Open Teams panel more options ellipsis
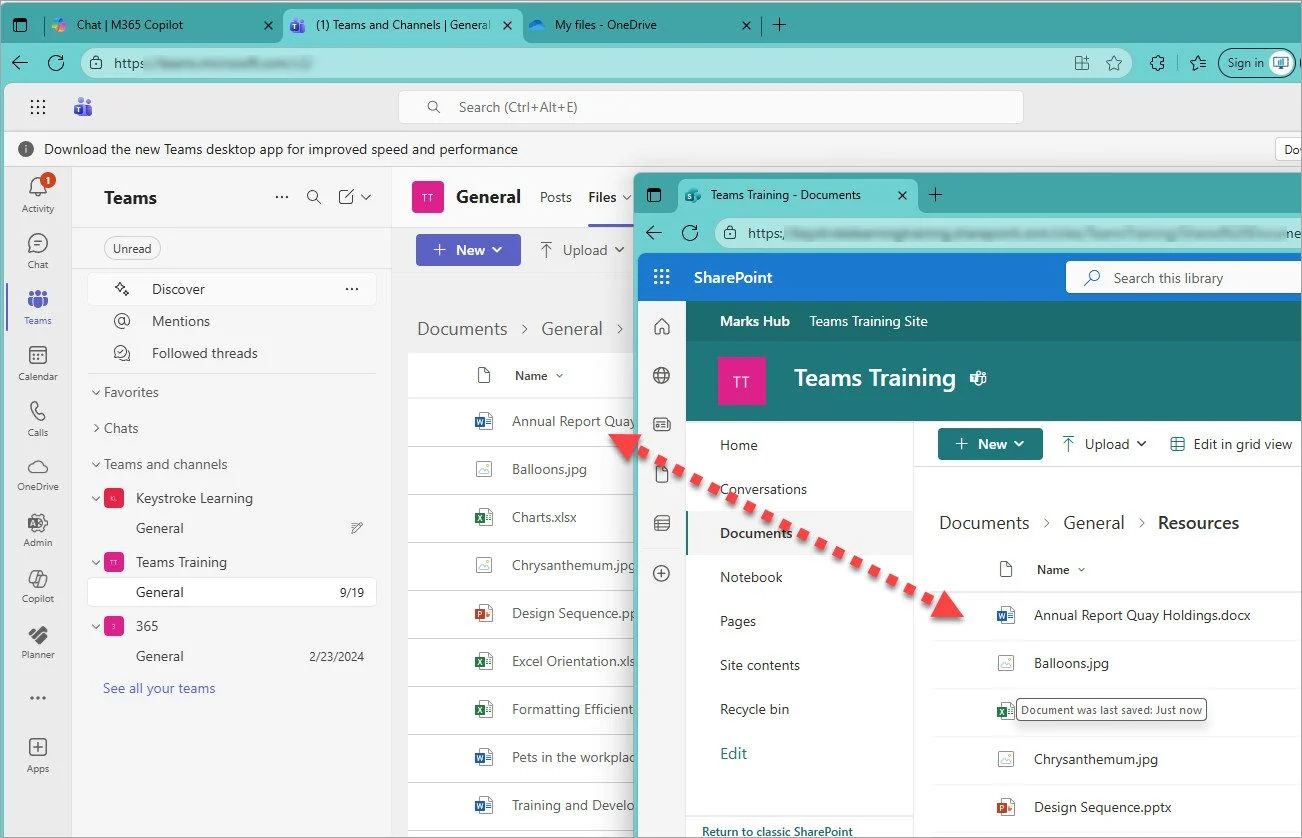The image size is (1302, 838). (282, 197)
